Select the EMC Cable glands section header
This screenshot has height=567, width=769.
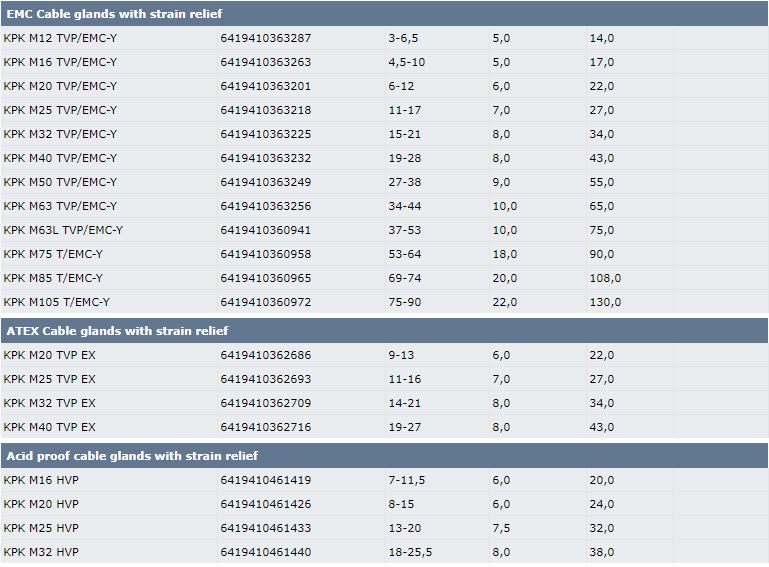point(384,14)
